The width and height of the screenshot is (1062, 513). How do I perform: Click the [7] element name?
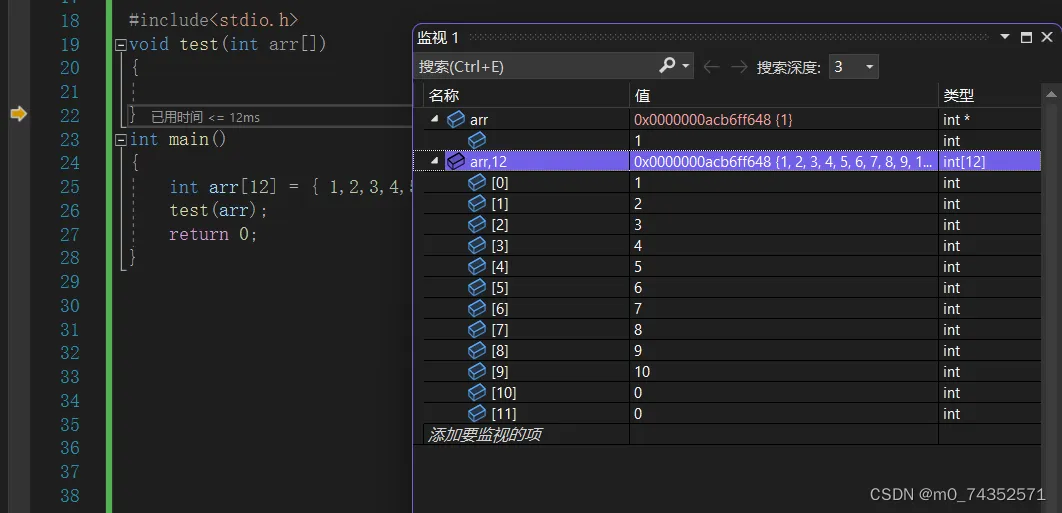pyautogui.click(x=500, y=330)
